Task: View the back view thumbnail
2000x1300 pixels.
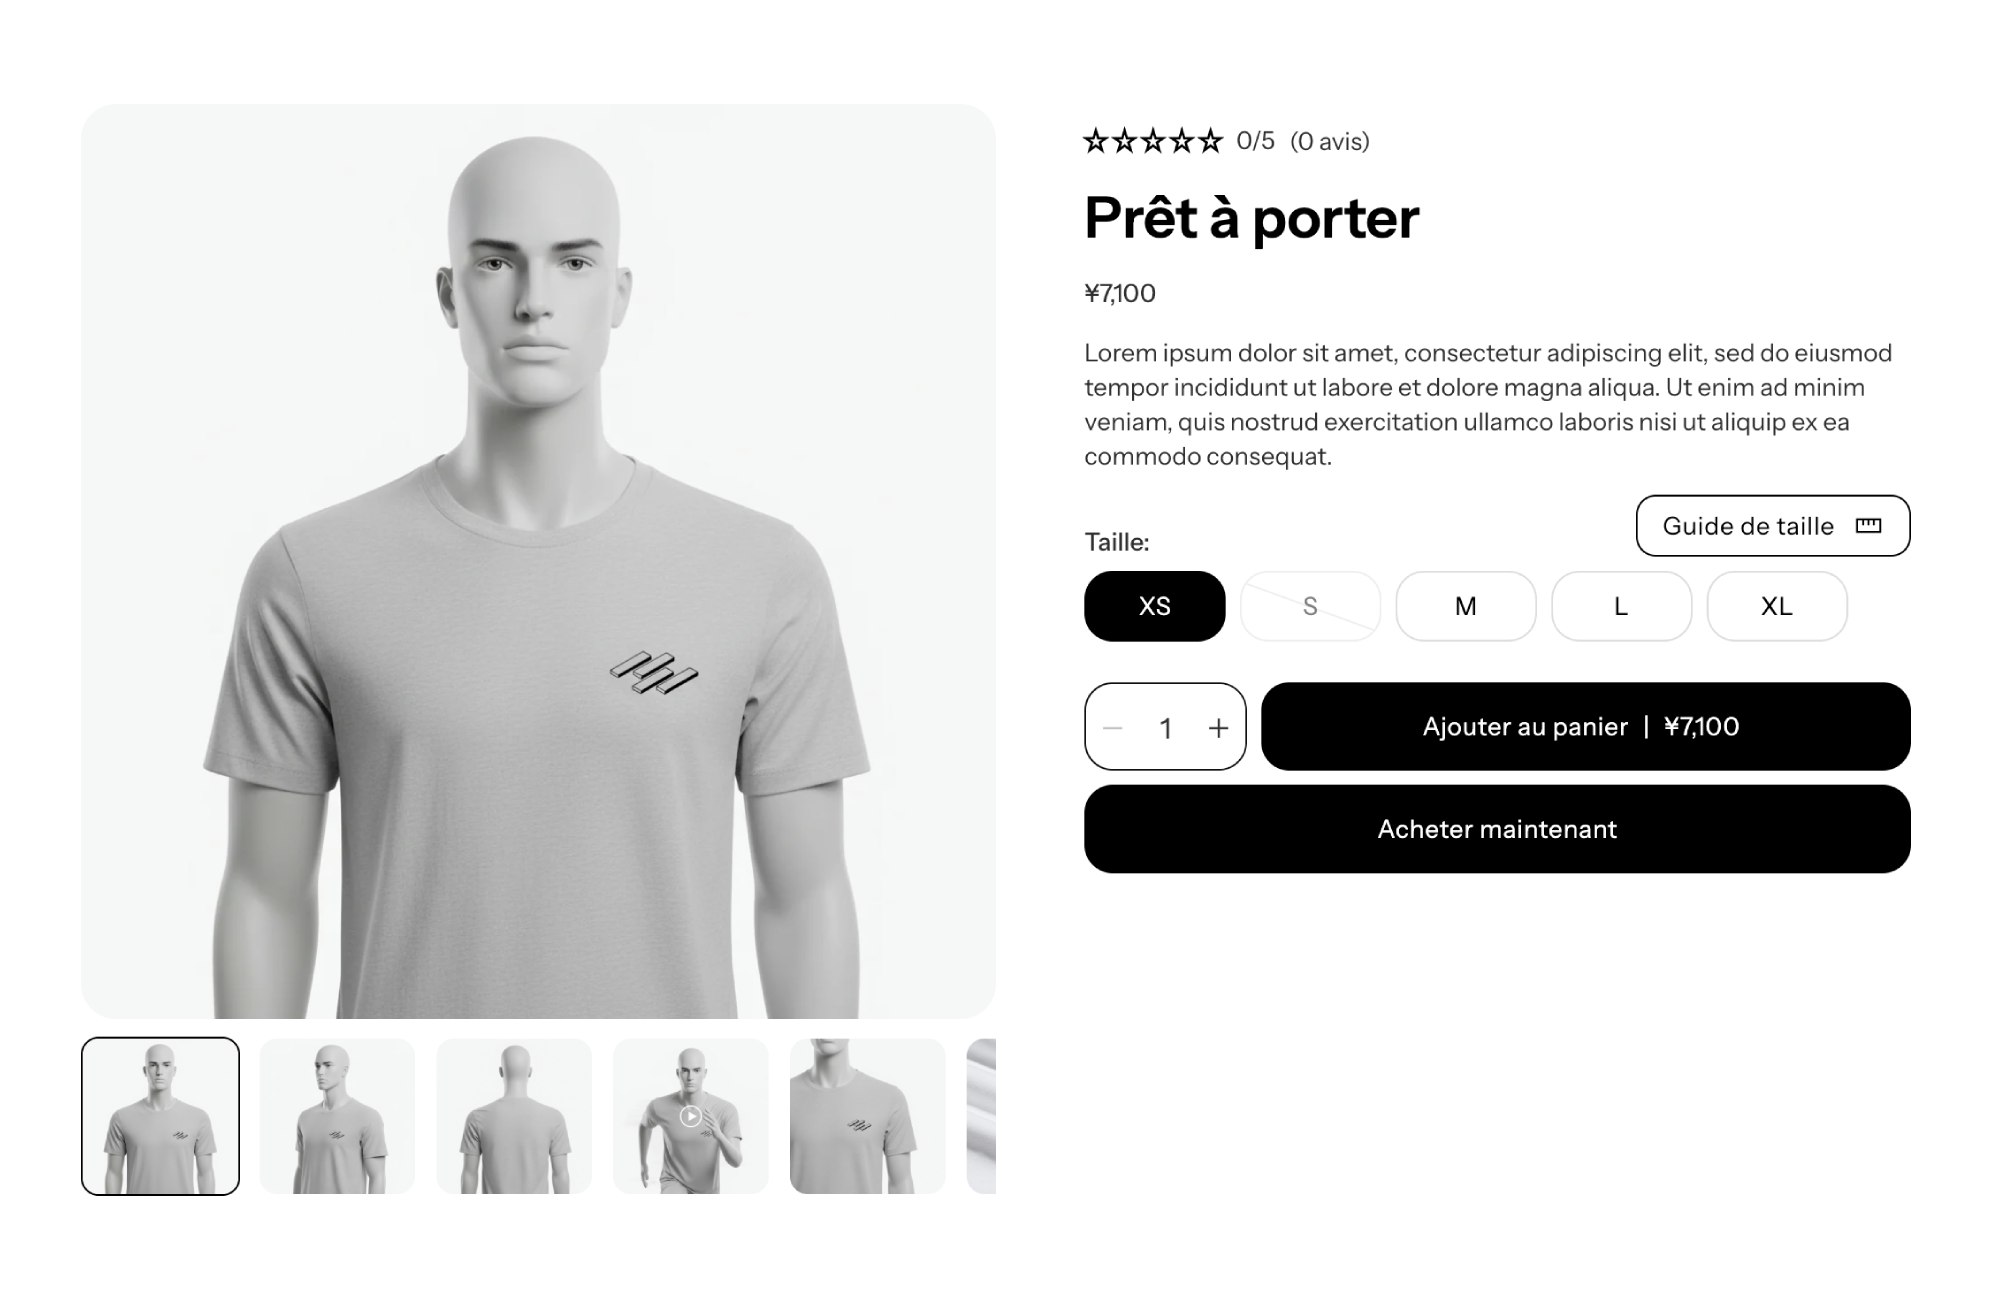Action: coord(514,1116)
